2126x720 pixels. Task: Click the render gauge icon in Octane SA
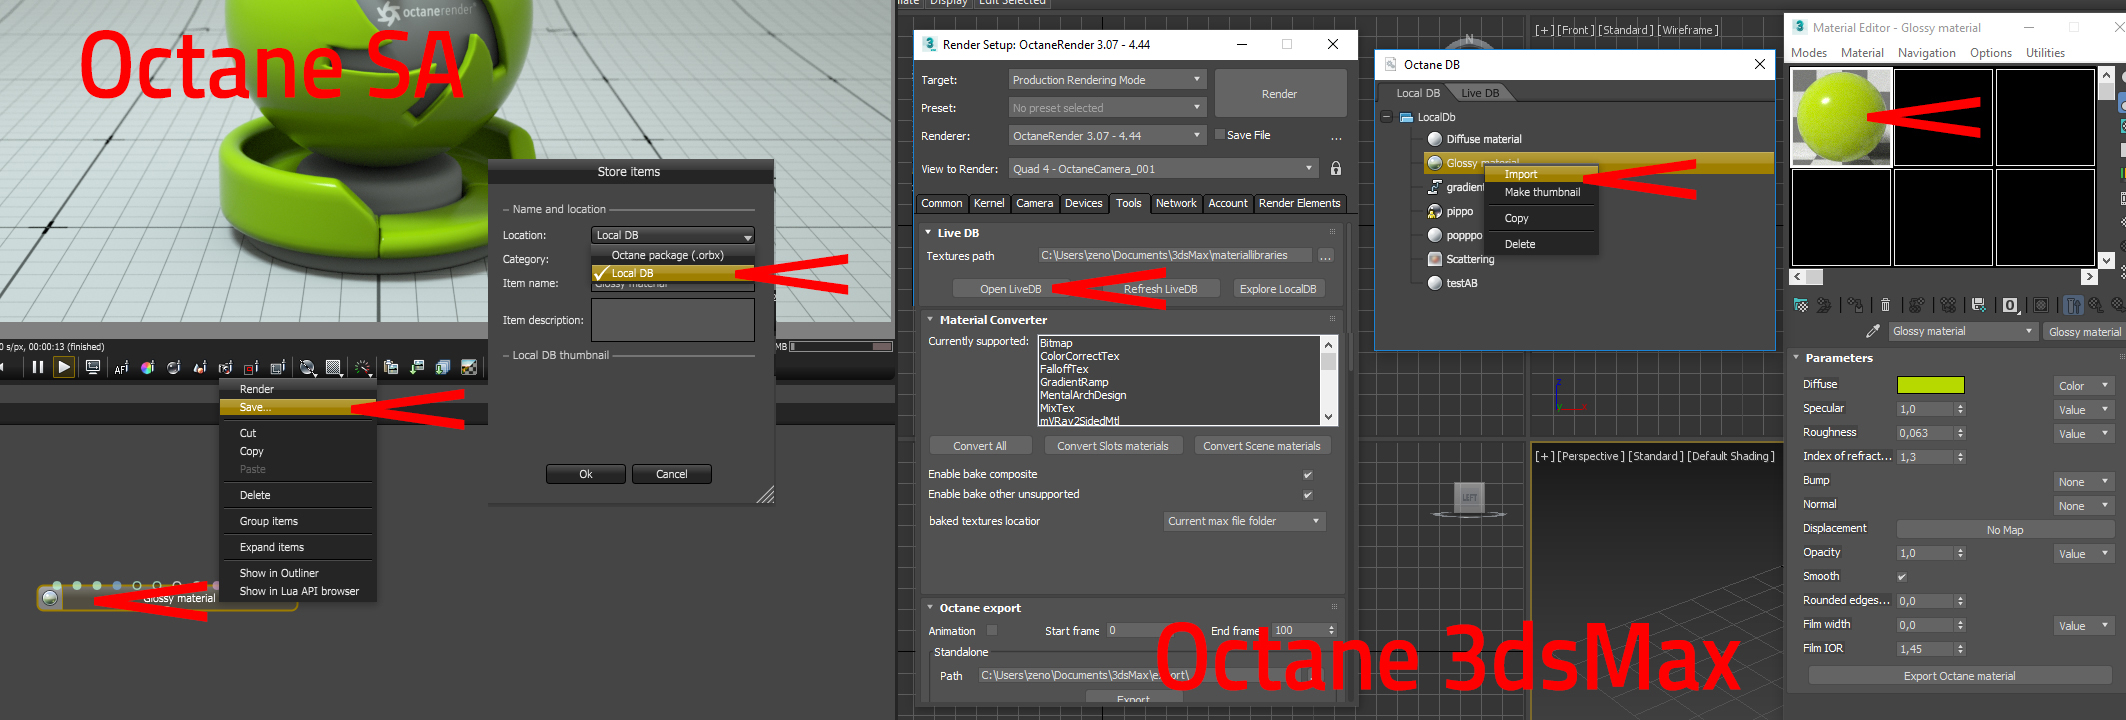(x=363, y=368)
